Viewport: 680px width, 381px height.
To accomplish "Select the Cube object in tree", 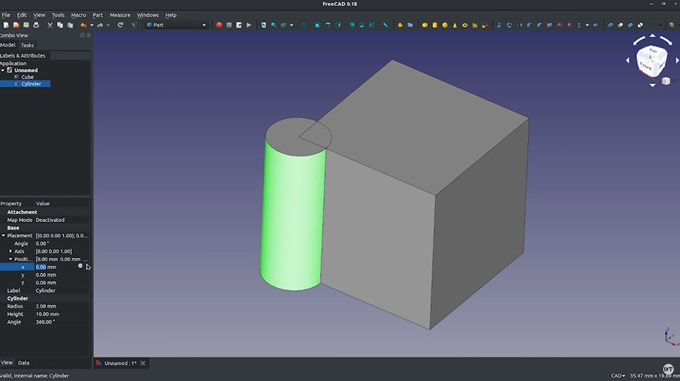I will [27, 77].
